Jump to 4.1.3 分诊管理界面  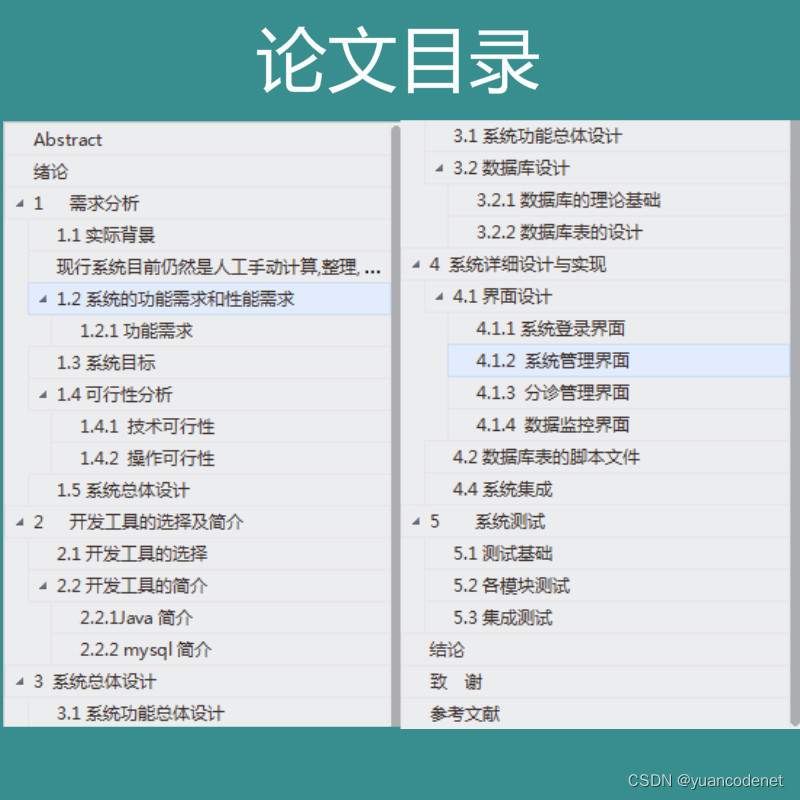click(x=553, y=393)
